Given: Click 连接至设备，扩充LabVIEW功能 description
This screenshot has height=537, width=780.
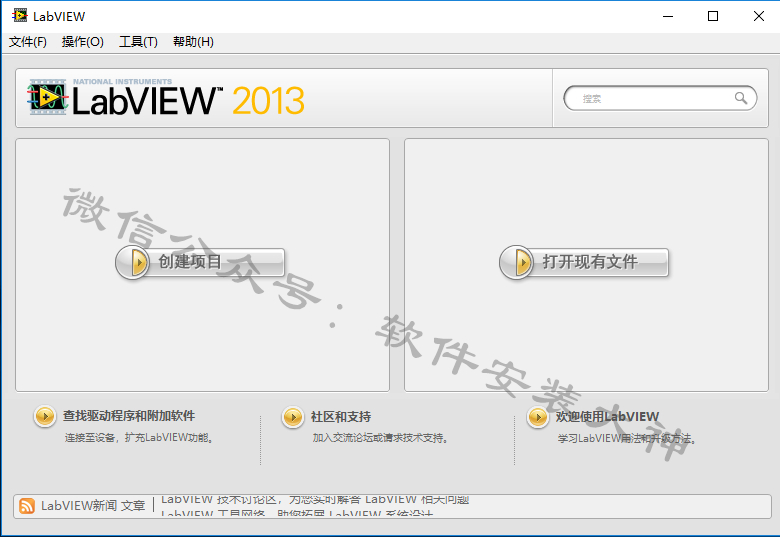Looking at the screenshot, I should click(x=139, y=438).
